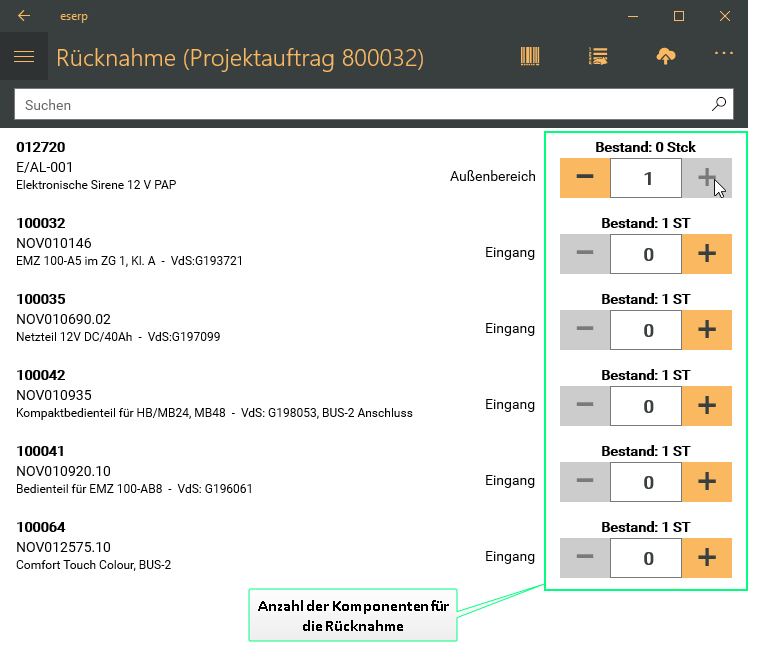Viewport: 759px width, 666px height.
Task: Open the three-dots more options menu
Action: [x=724, y=54]
